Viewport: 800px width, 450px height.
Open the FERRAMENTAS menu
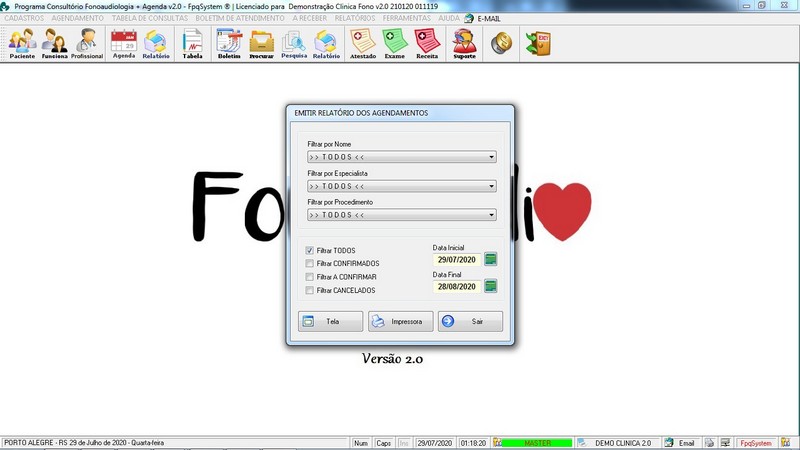(407, 18)
